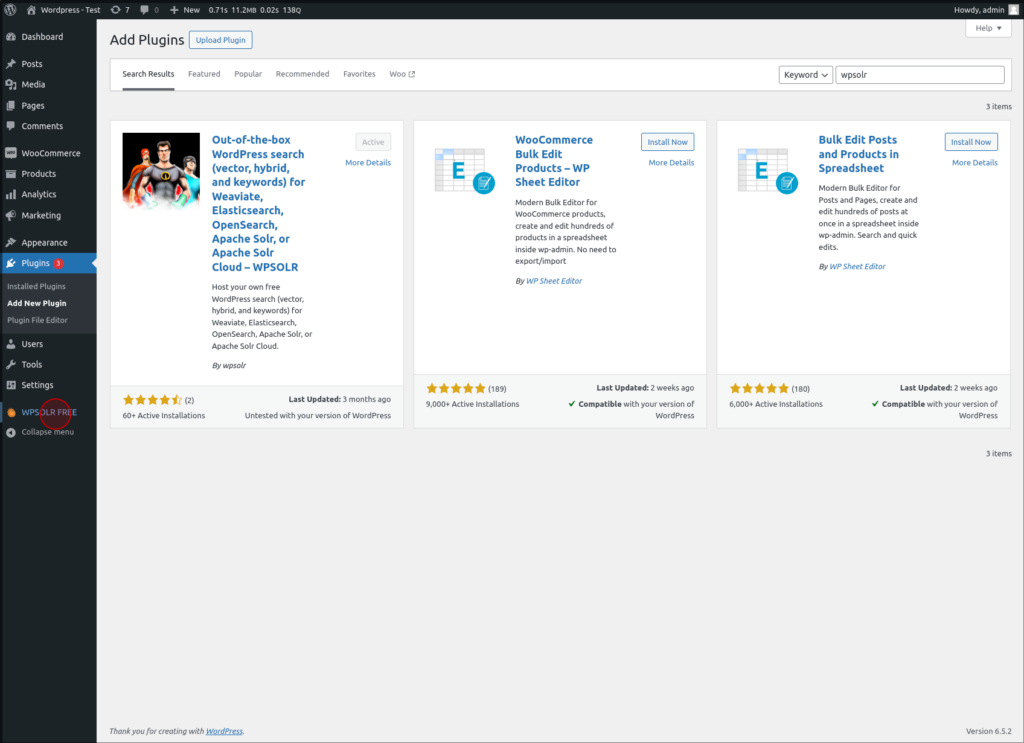Open More Details for WPSOLR plugin

(x=368, y=163)
